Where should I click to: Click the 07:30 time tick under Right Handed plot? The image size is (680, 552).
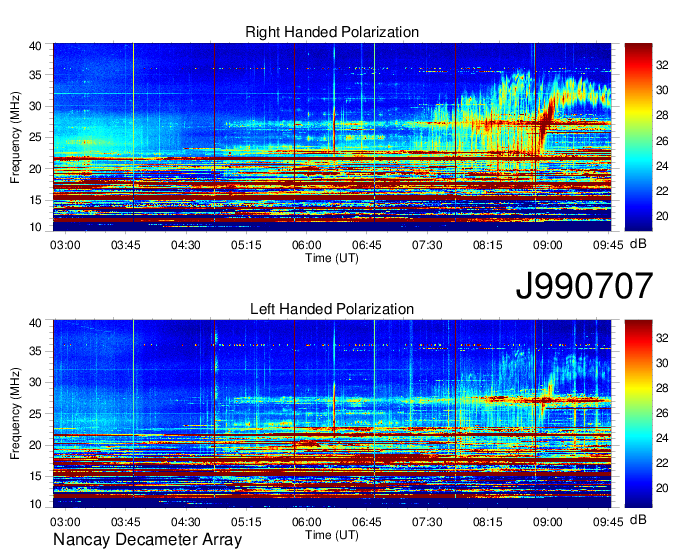pos(427,245)
